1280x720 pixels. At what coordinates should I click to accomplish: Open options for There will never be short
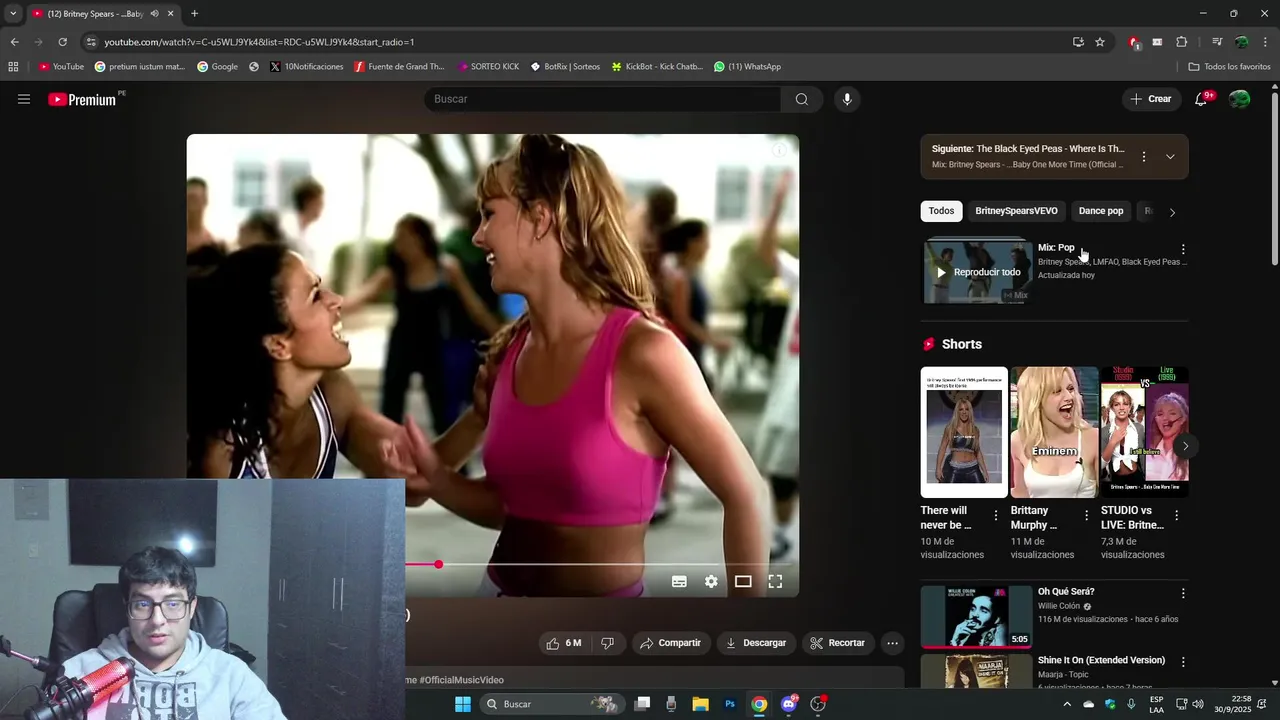coord(995,516)
